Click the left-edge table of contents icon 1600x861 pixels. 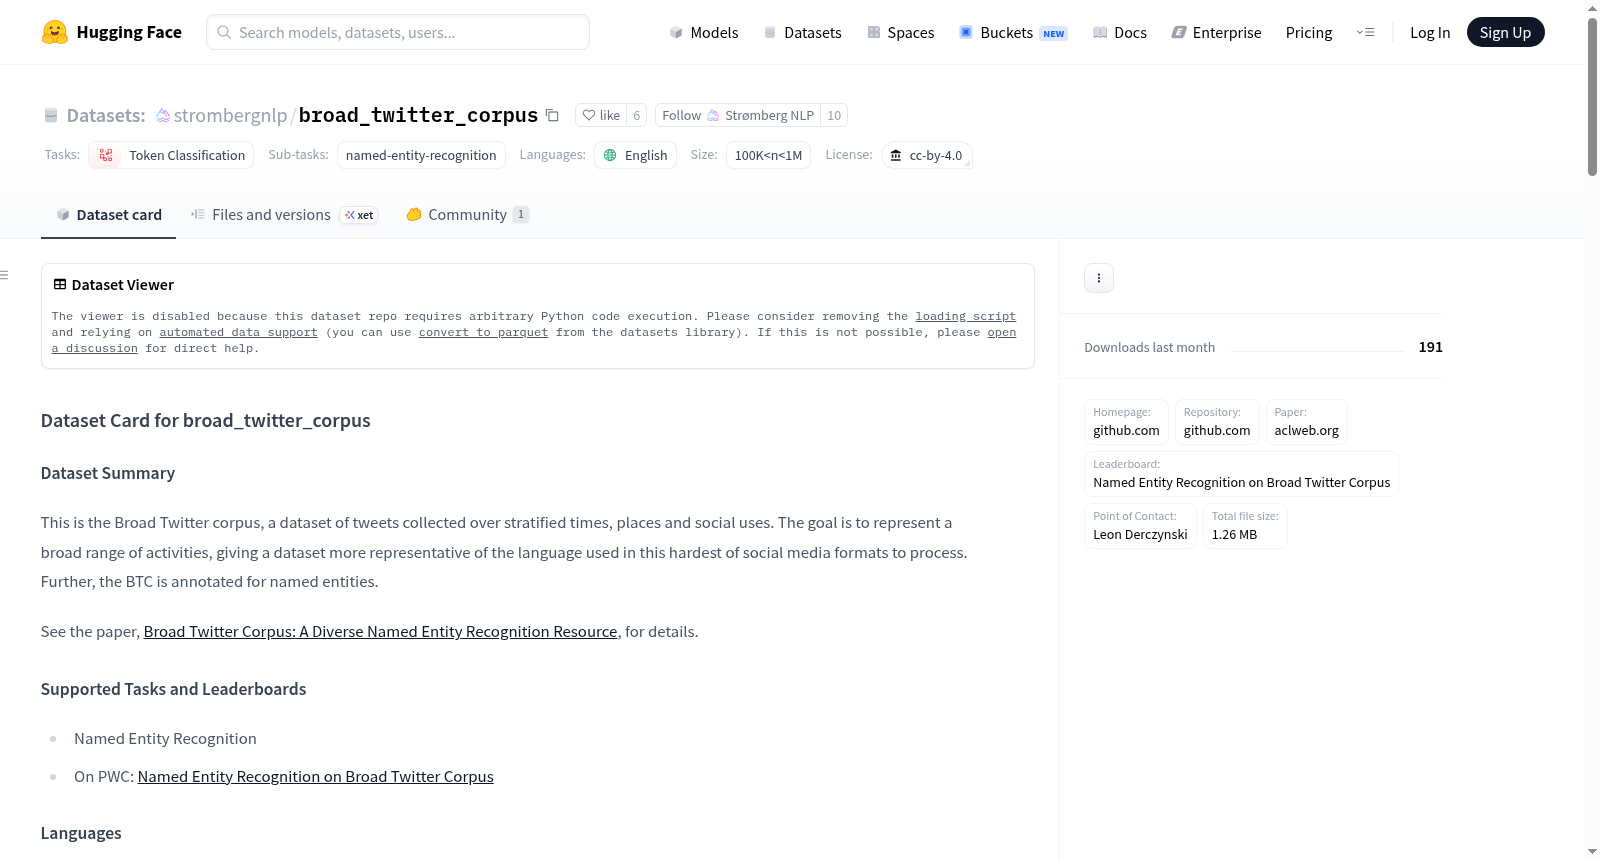pyautogui.click(x=4, y=275)
